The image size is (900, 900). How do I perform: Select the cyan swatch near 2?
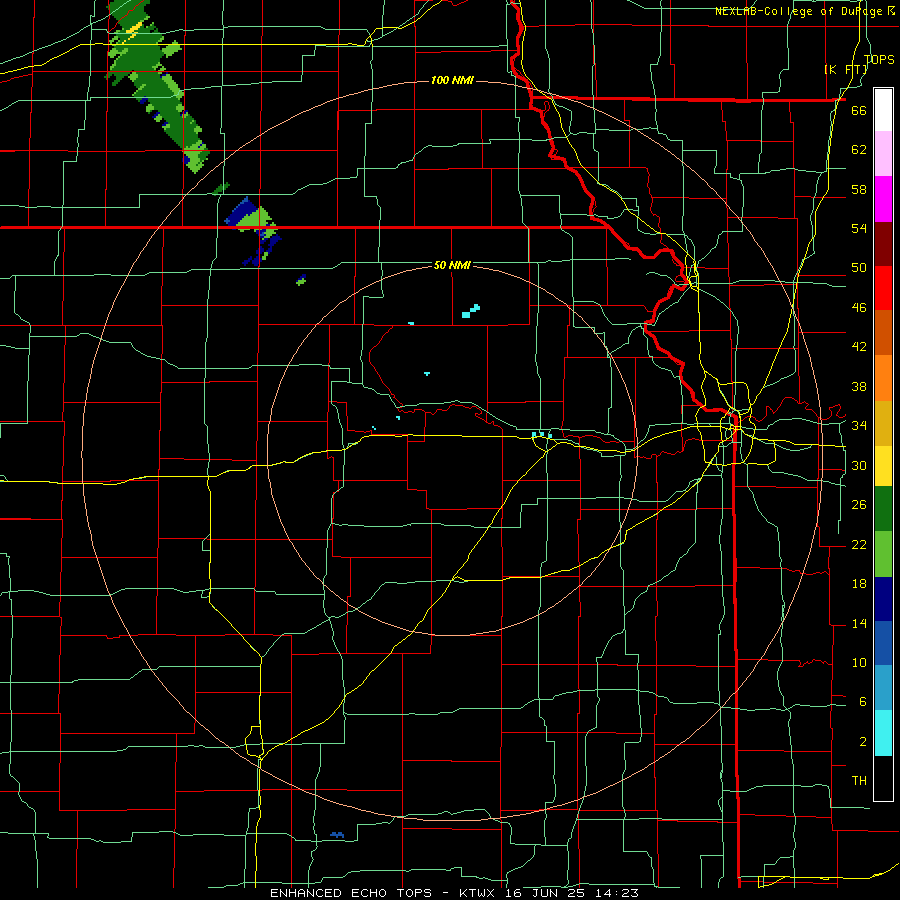(883, 733)
